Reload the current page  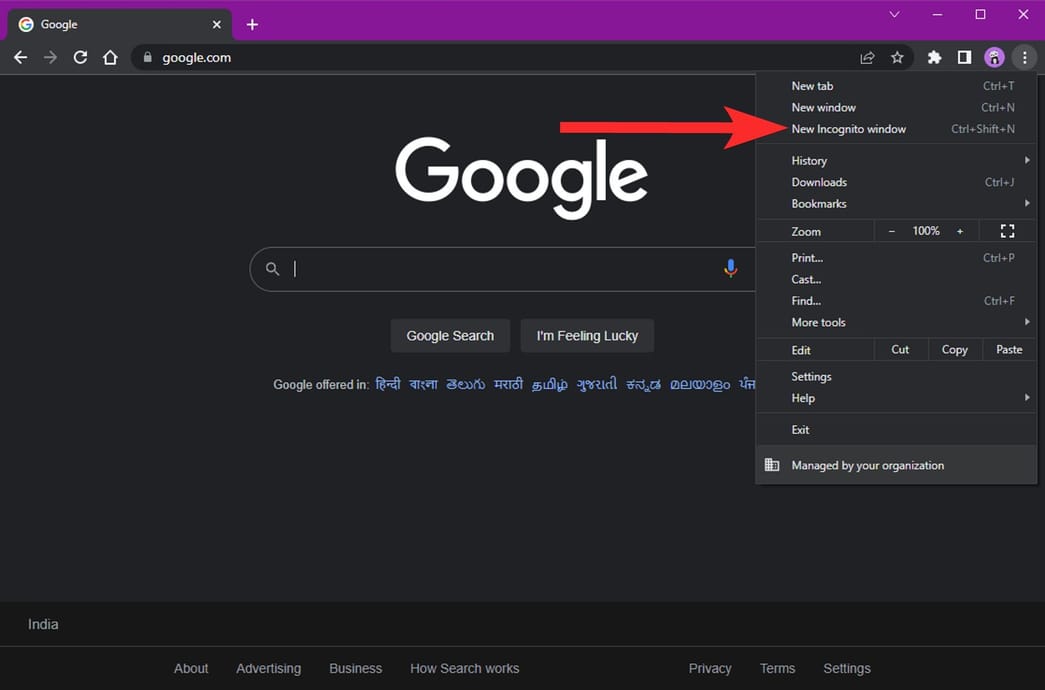point(80,57)
